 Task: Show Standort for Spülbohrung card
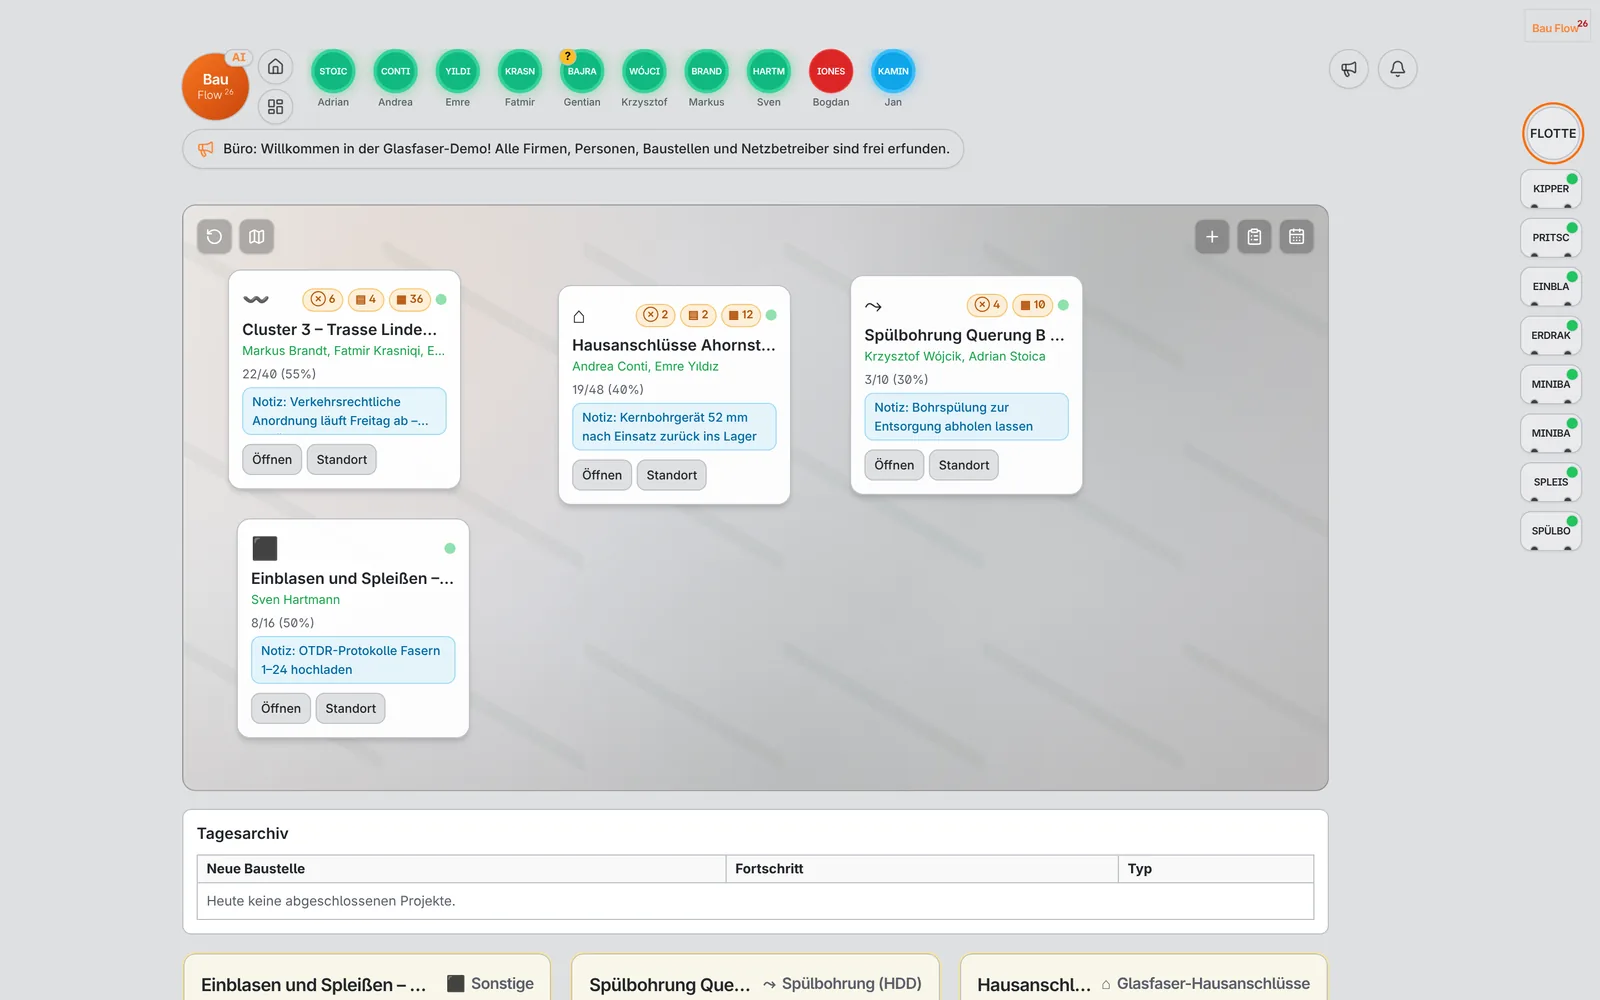(x=964, y=465)
